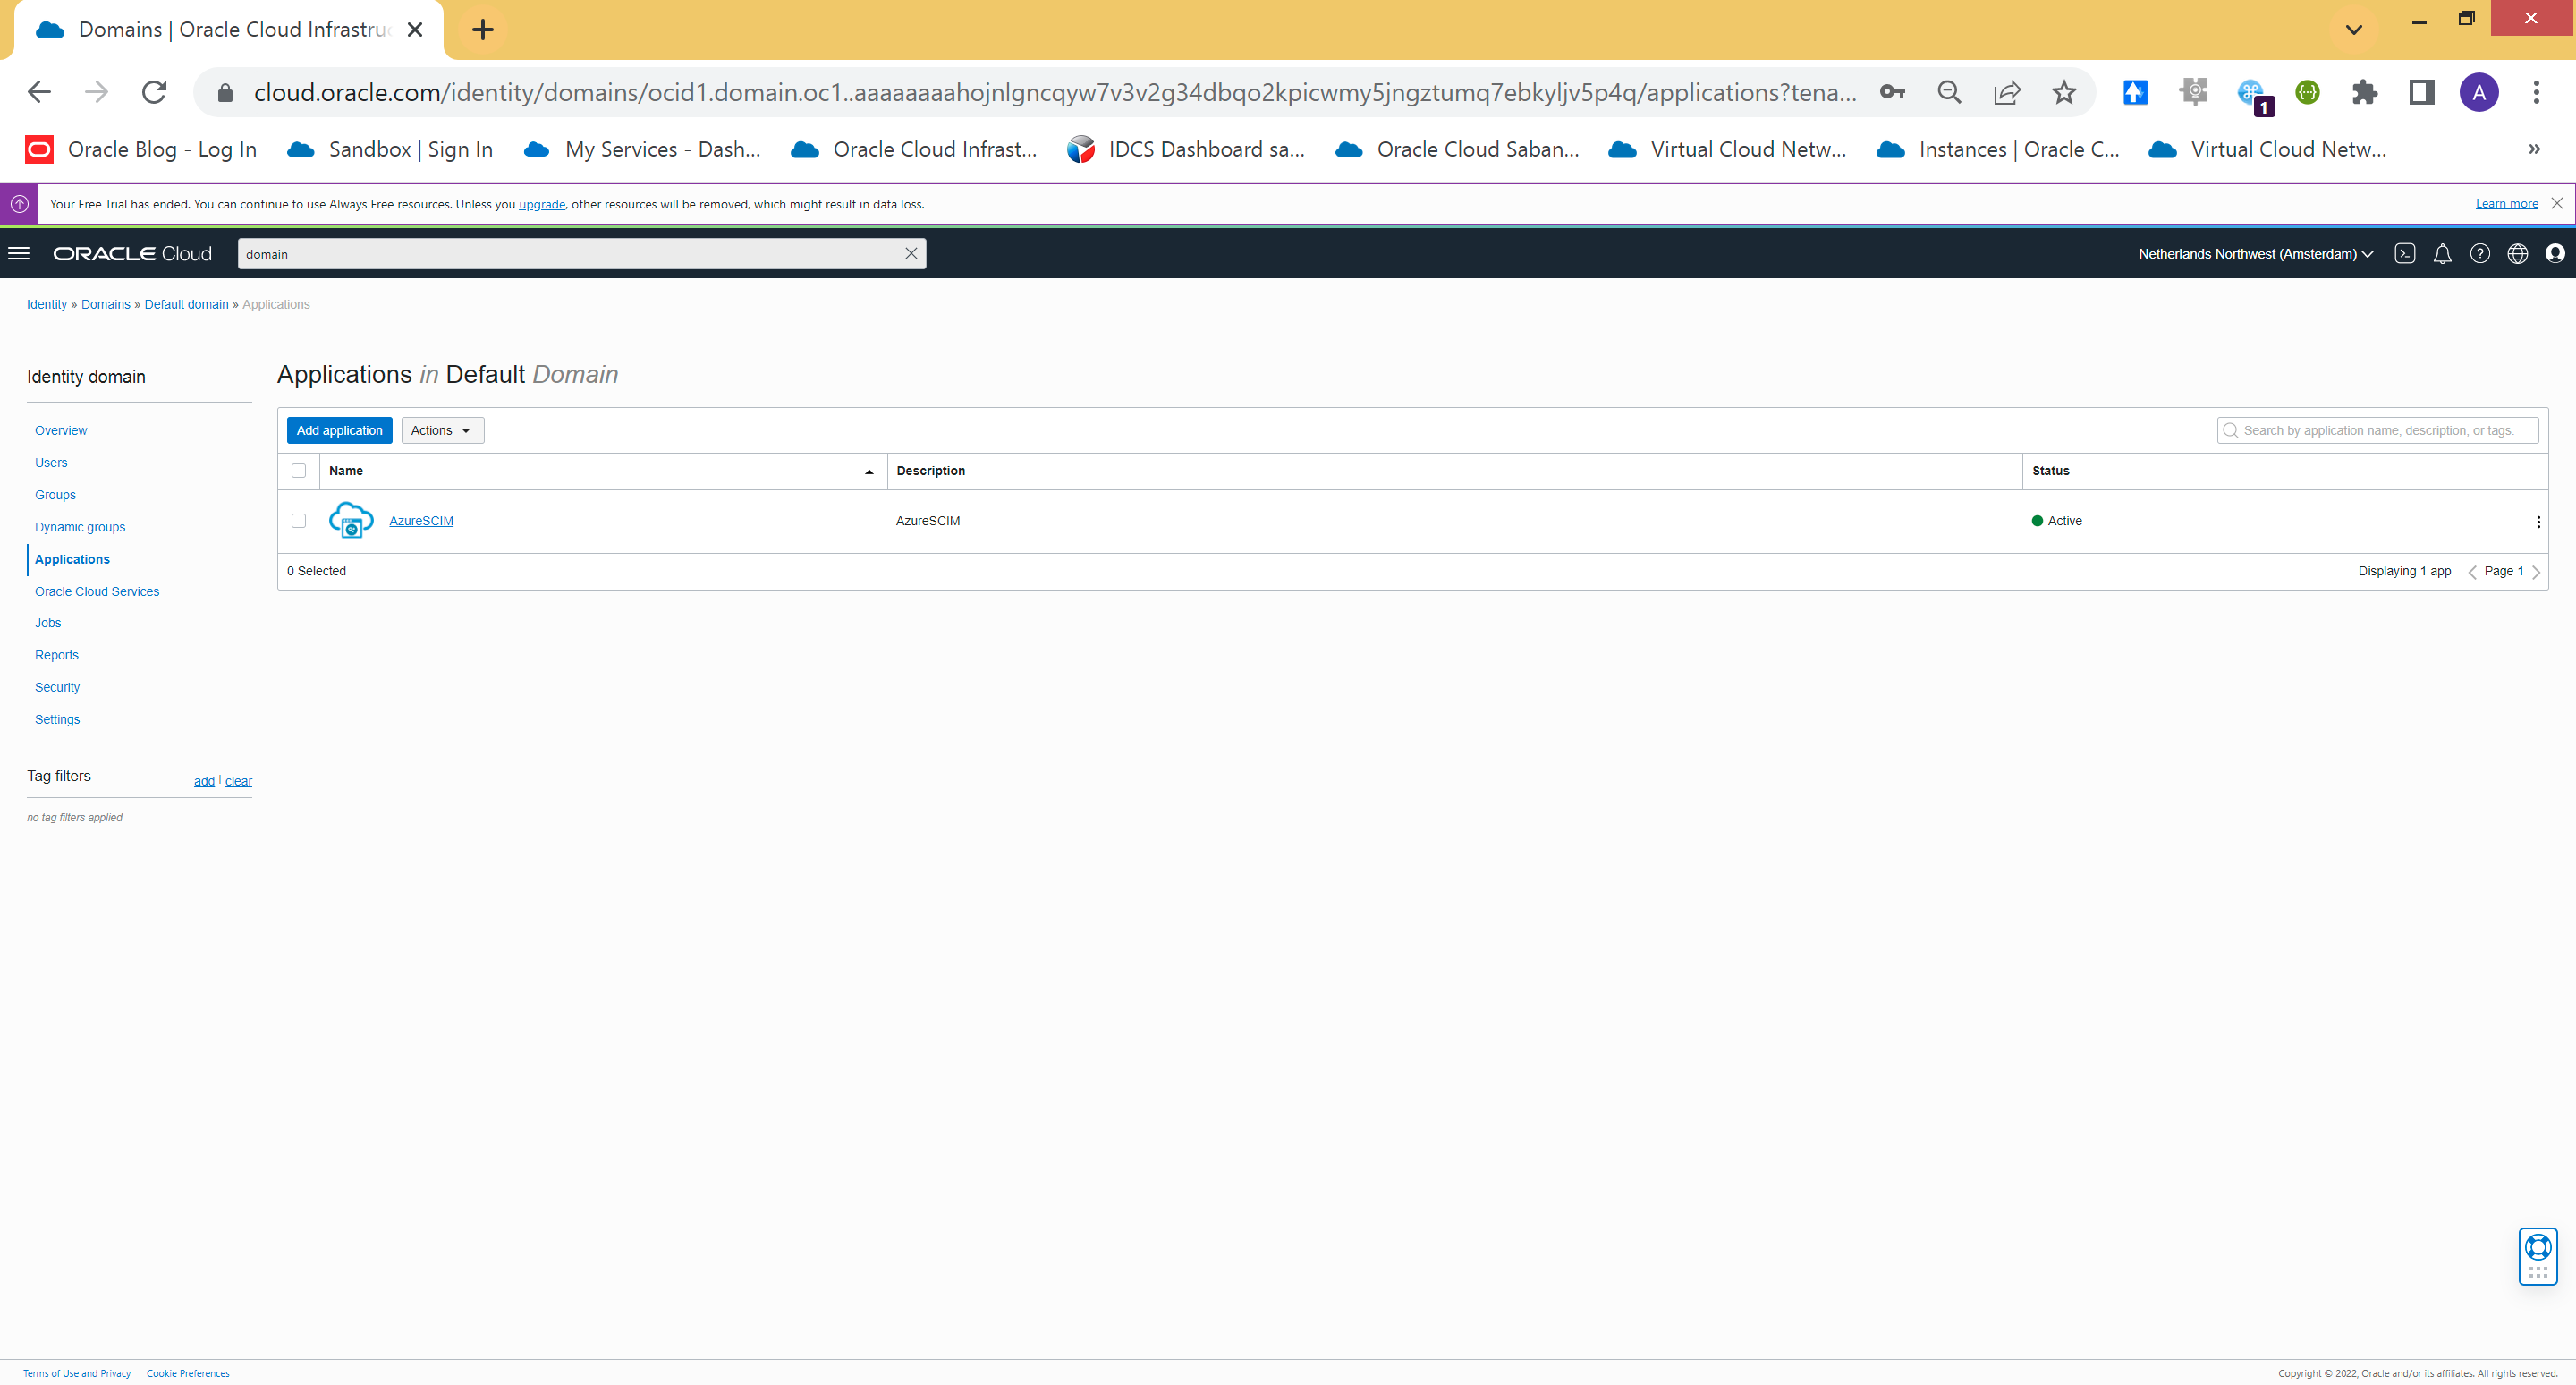This screenshot has width=2576, height=1385.
Task: Click the language globe icon
Action: coord(2518,253)
